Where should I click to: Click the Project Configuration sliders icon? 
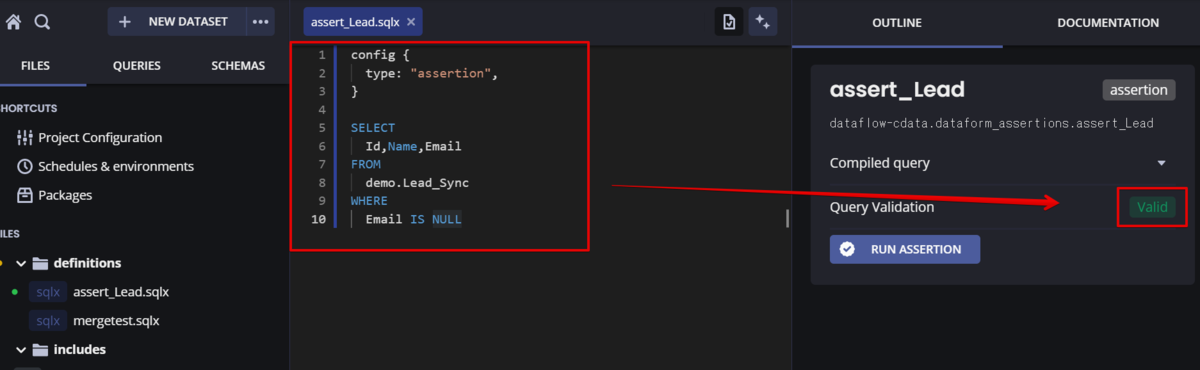click(x=25, y=137)
